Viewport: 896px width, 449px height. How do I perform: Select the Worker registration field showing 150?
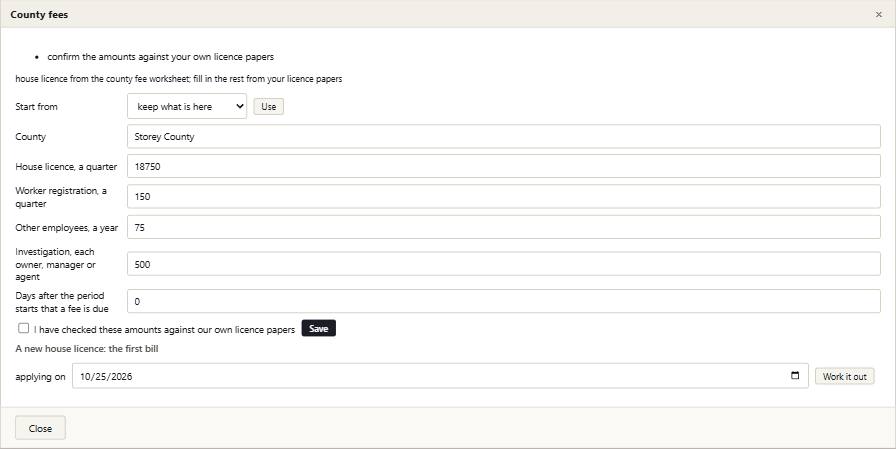(503, 197)
